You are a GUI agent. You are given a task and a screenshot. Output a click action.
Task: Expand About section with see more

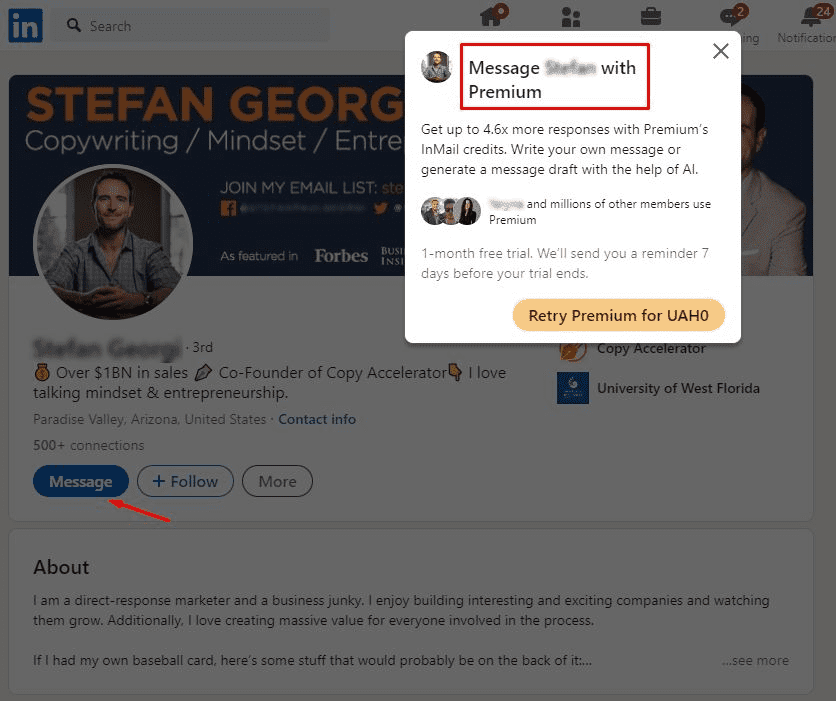point(755,660)
